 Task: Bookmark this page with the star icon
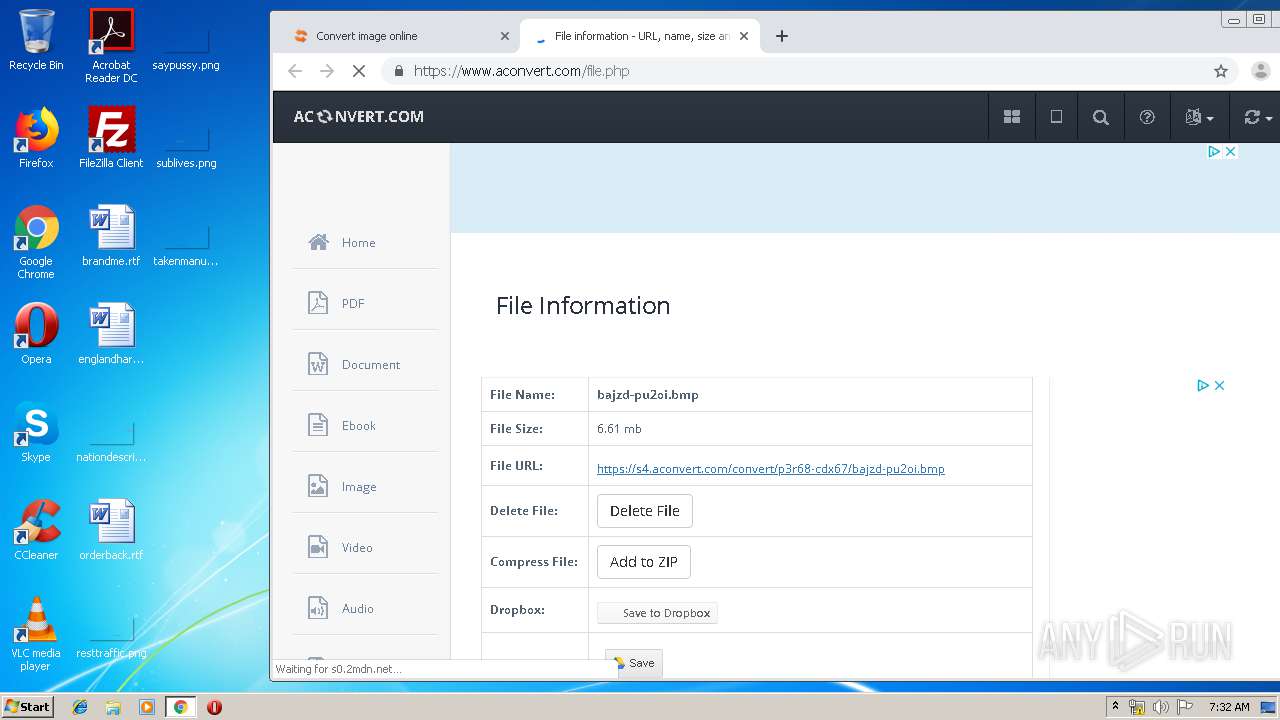coord(1221,71)
